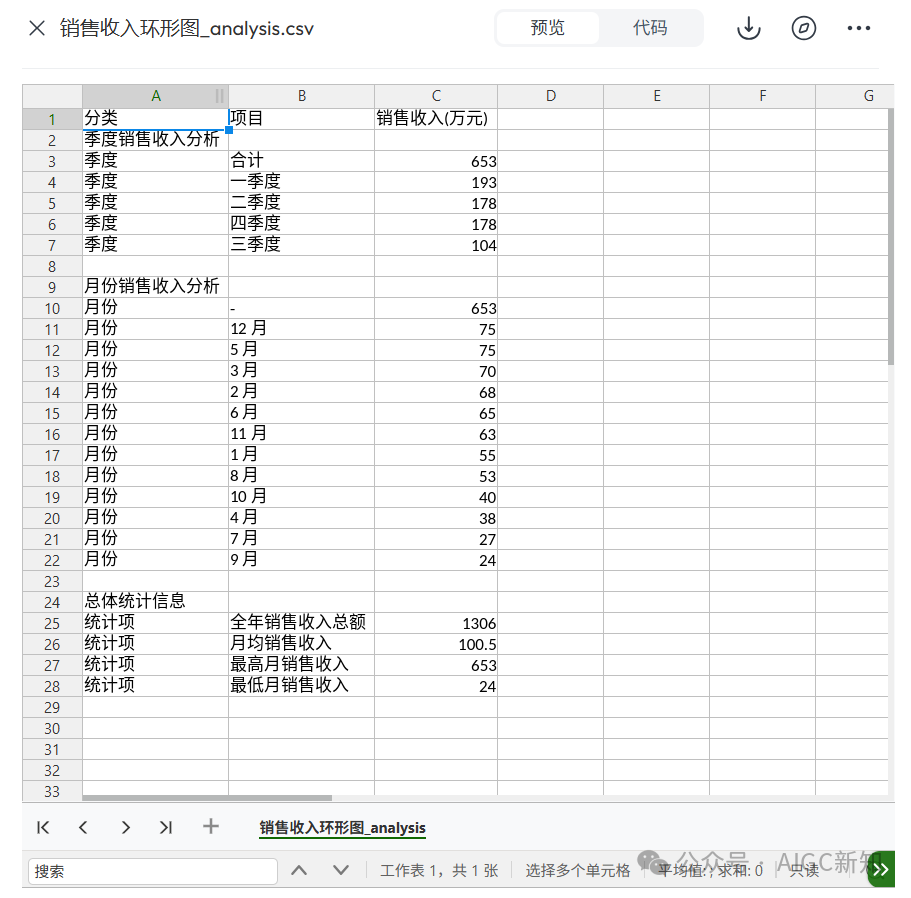Jump to last worksheet navigation icon
This screenshot has width=911, height=898.
tap(166, 827)
